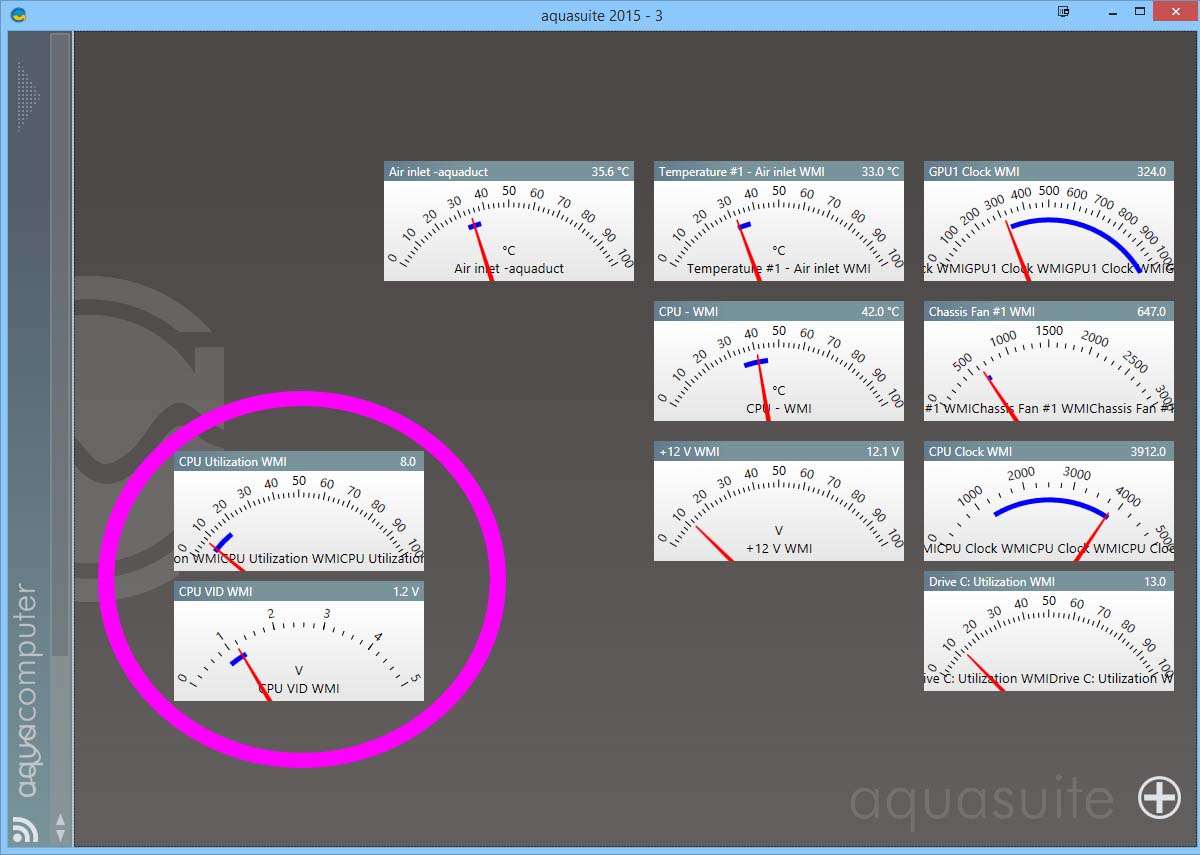This screenshot has height=855, width=1200.
Task: Click the 'CPU Utilization WMI' header title
Action: tap(233, 462)
